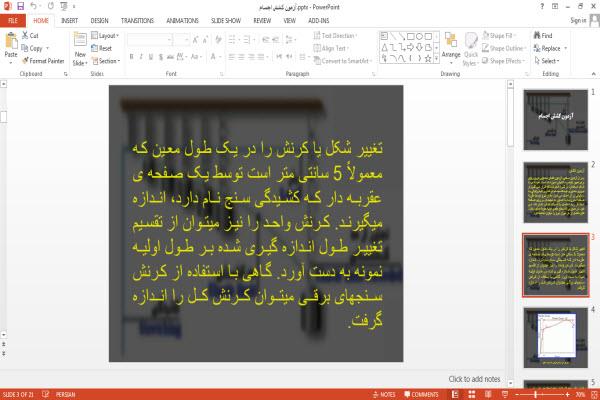Toggle Strikethrough formatting
The height and width of the screenshot is (400, 600).
(x=170, y=57)
